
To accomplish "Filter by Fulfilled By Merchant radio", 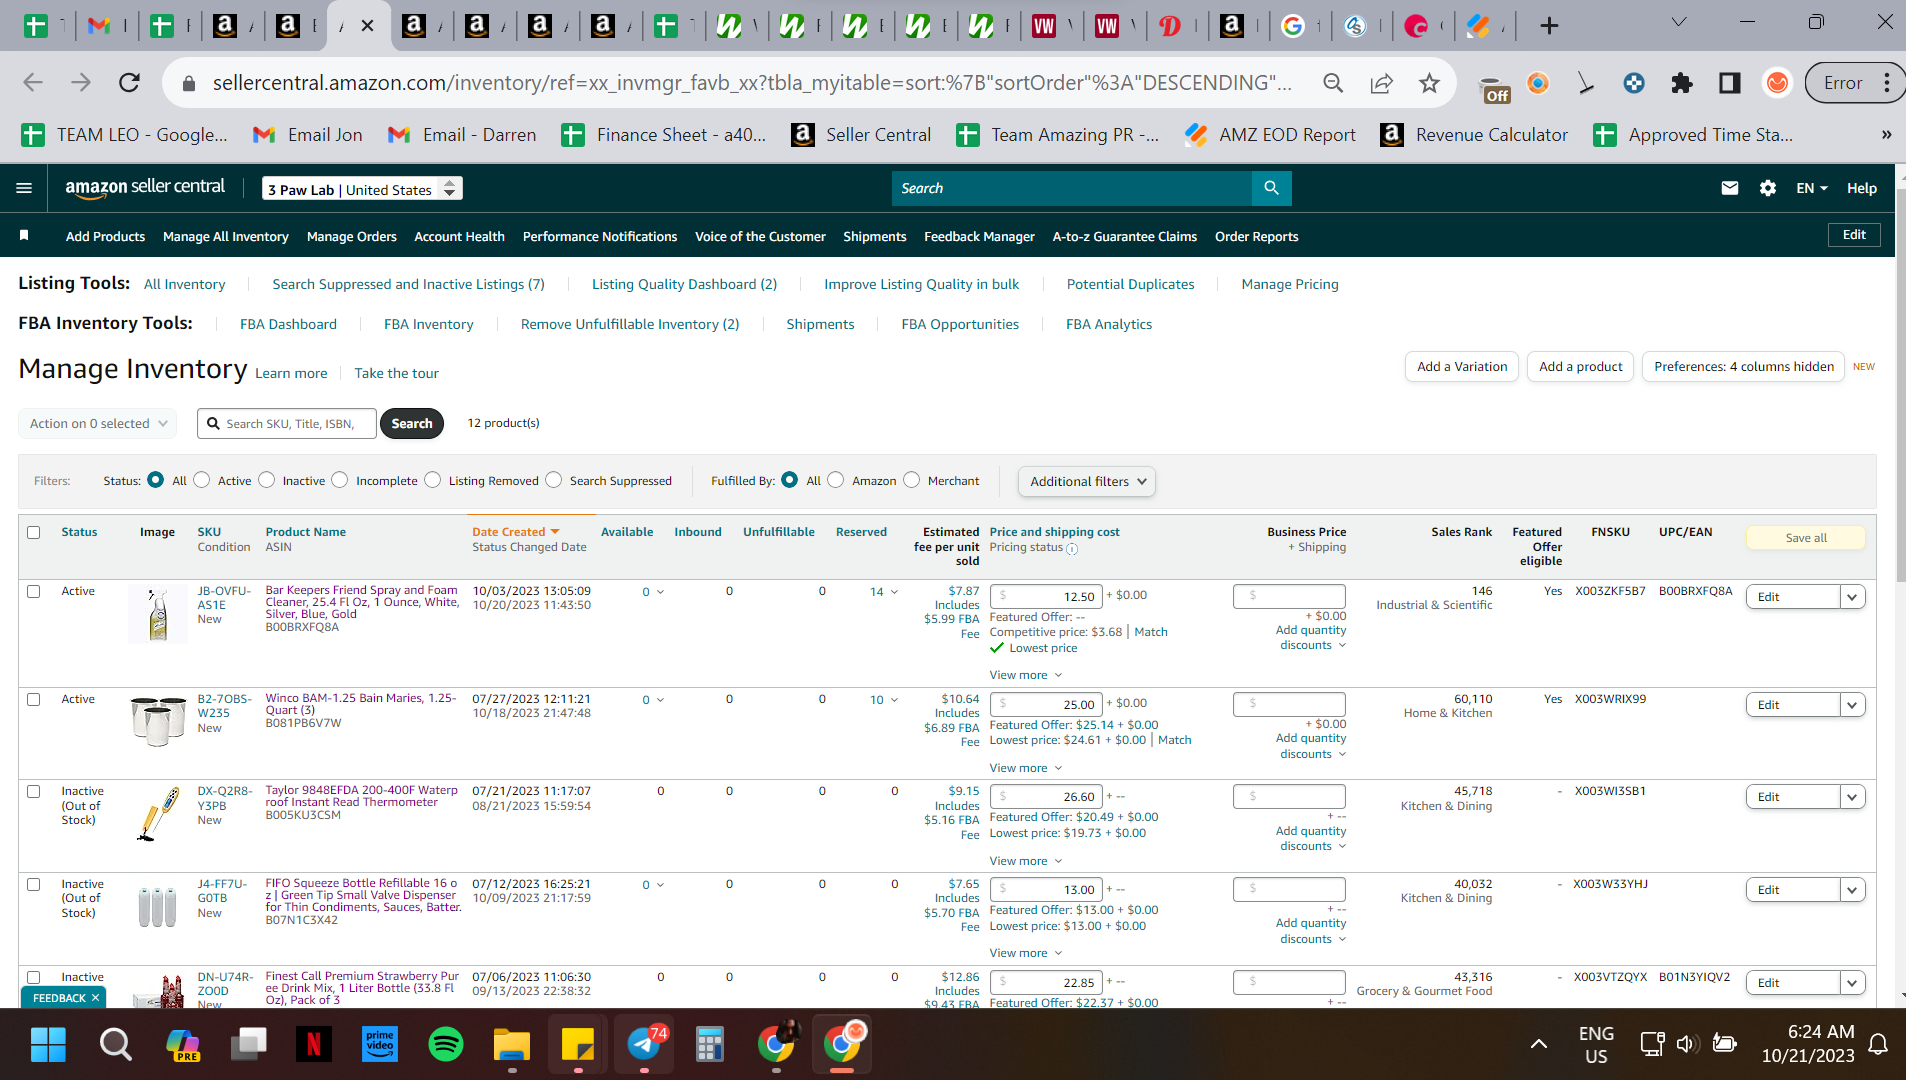I will 912,480.
